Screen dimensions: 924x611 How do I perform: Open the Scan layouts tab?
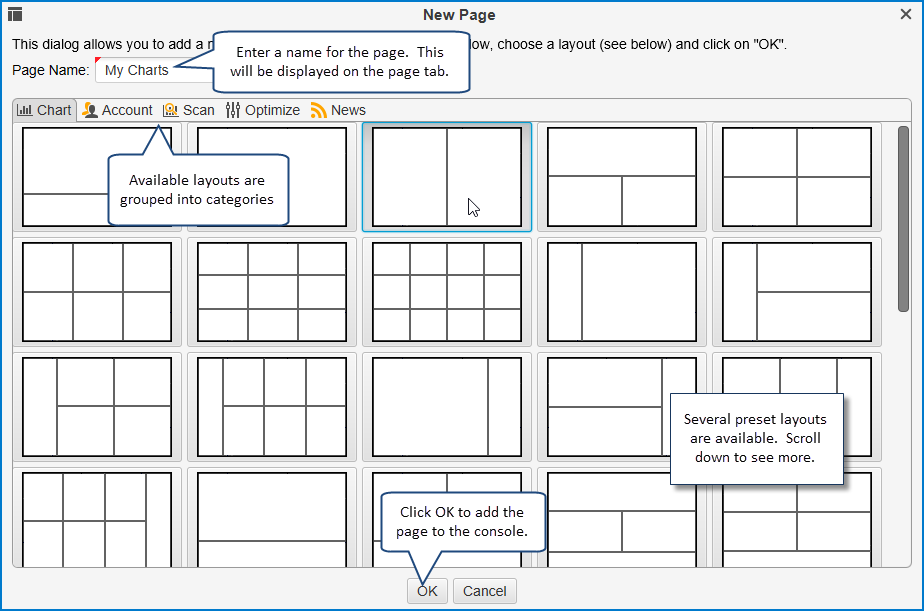(x=189, y=110)
